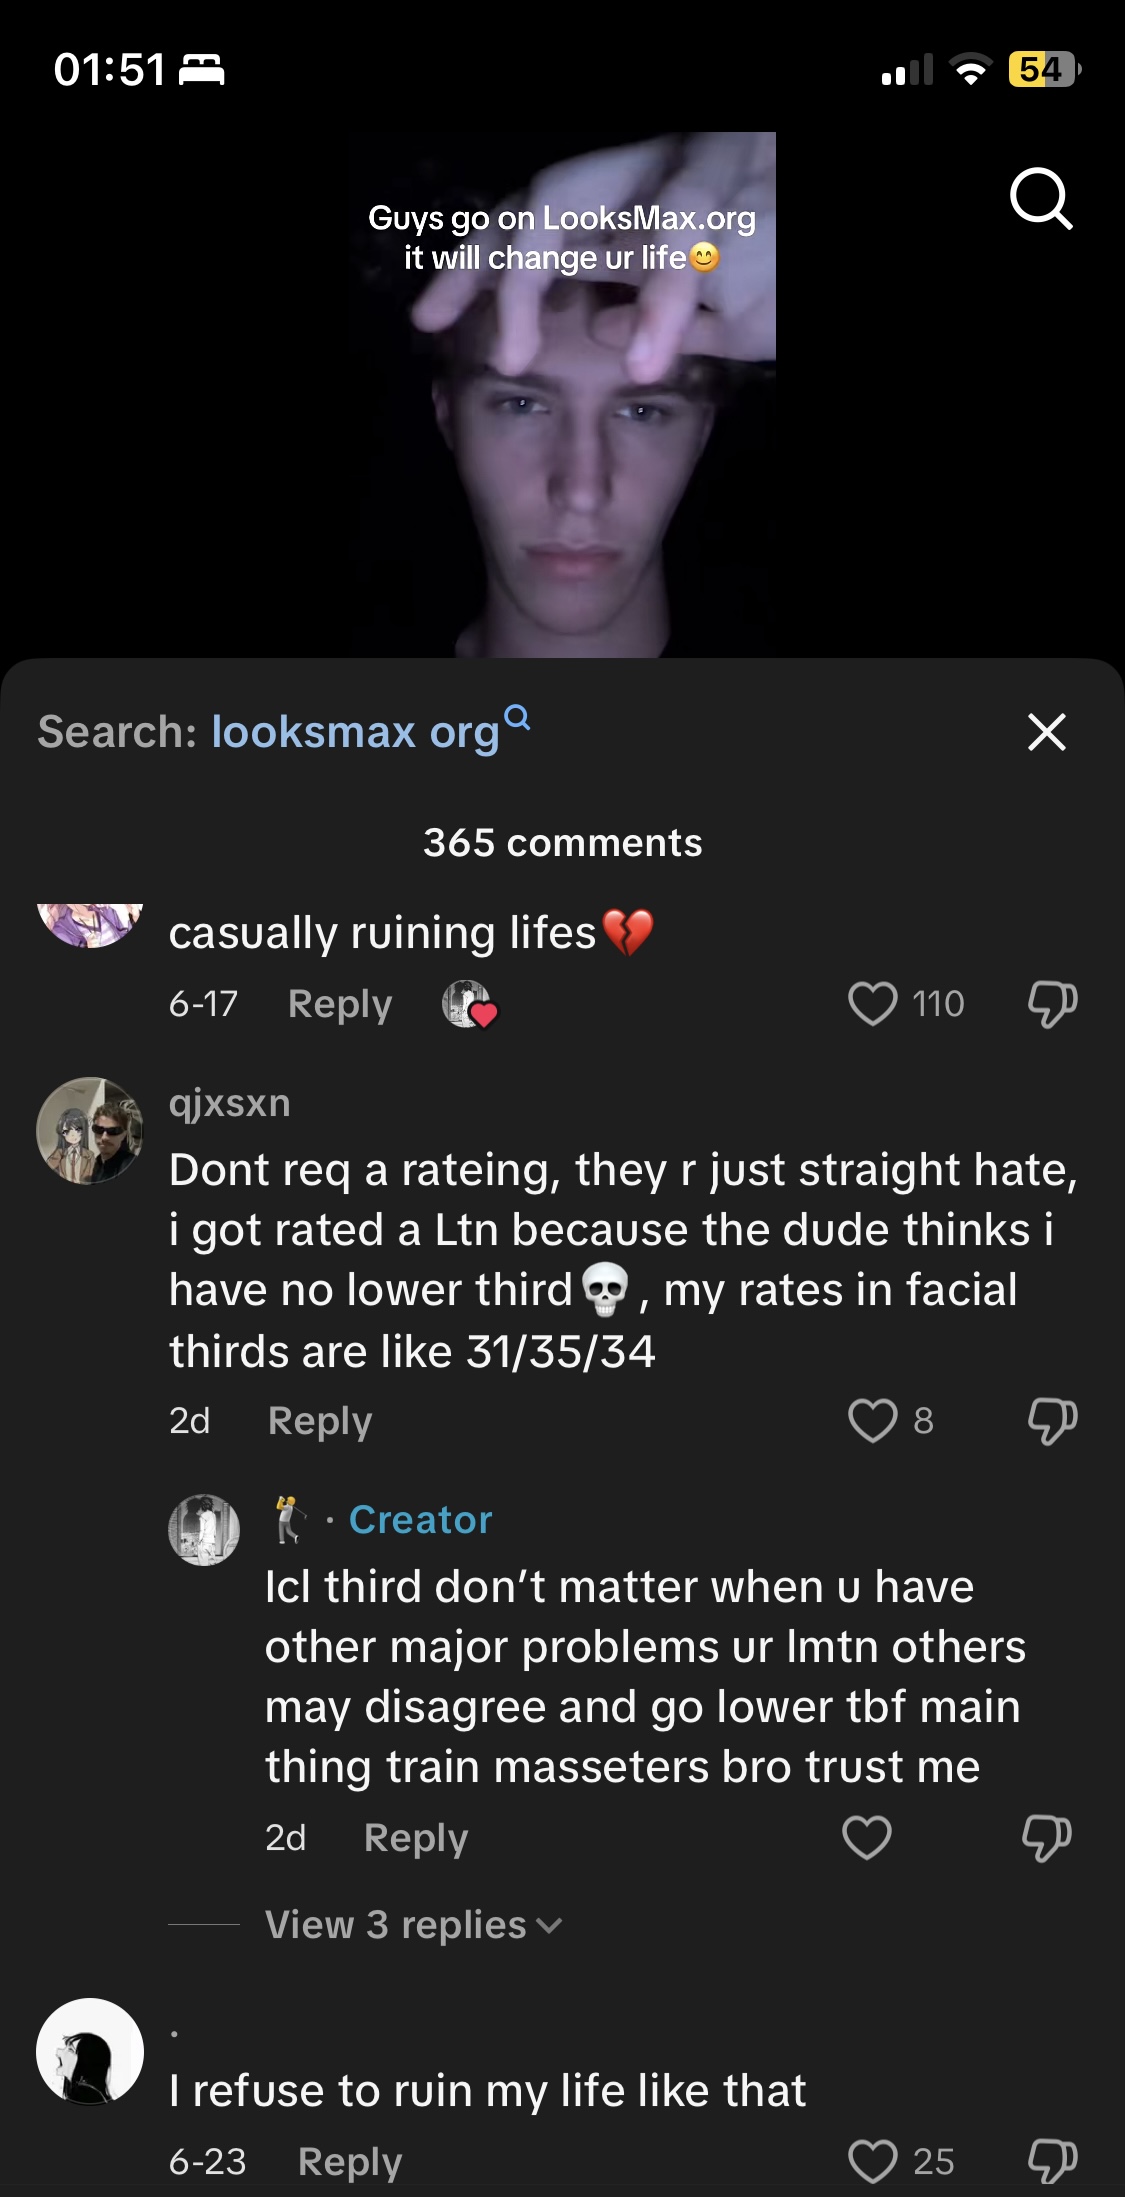Like the "casually ruining lifes" comment
This screenshot has width=1125, height=2197.
pos(872,1003)
